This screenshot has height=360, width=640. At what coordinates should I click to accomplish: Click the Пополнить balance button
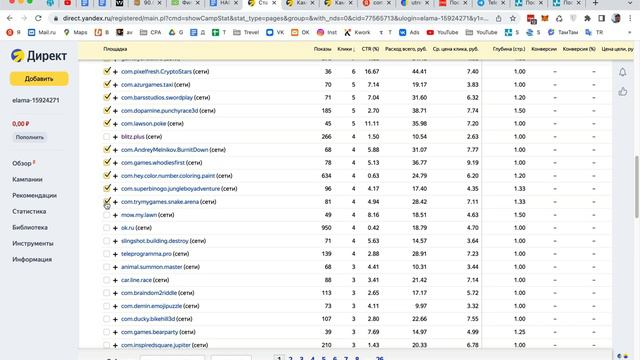click(29, 137)
